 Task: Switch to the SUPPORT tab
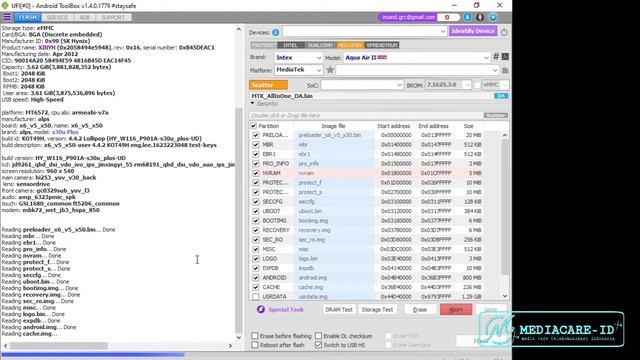pyautogui.click(x=113, y=17)
